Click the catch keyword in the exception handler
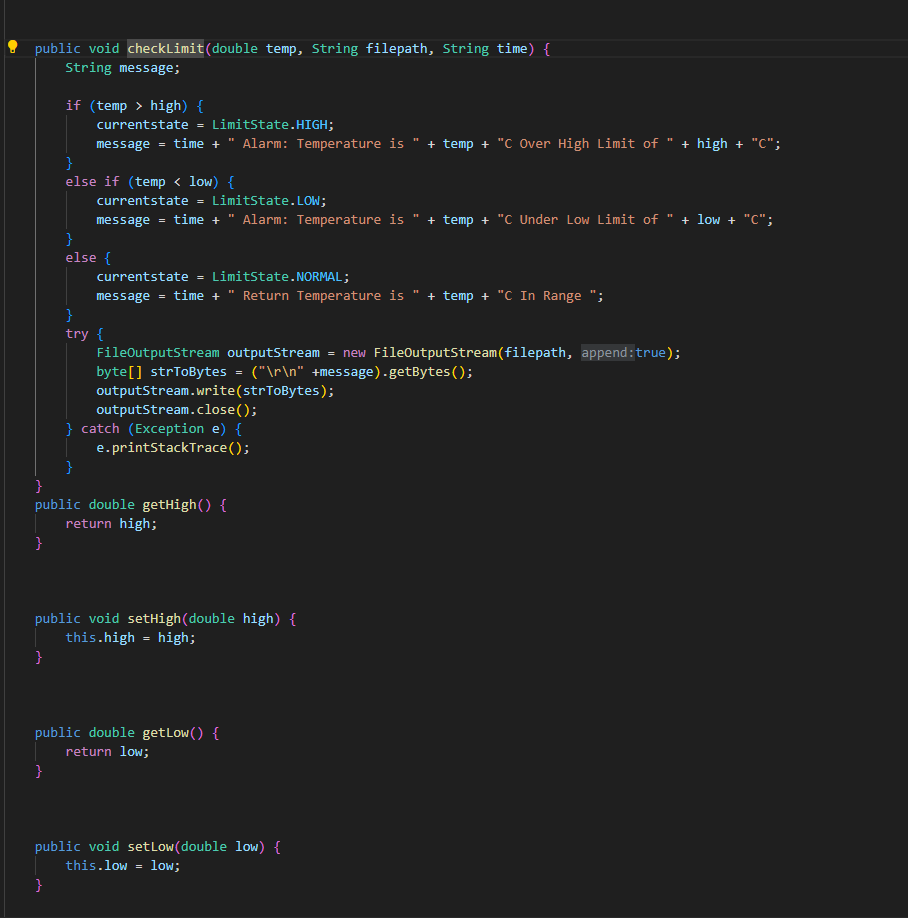Viewport: 908px width, 918px height. click(100, 428)
